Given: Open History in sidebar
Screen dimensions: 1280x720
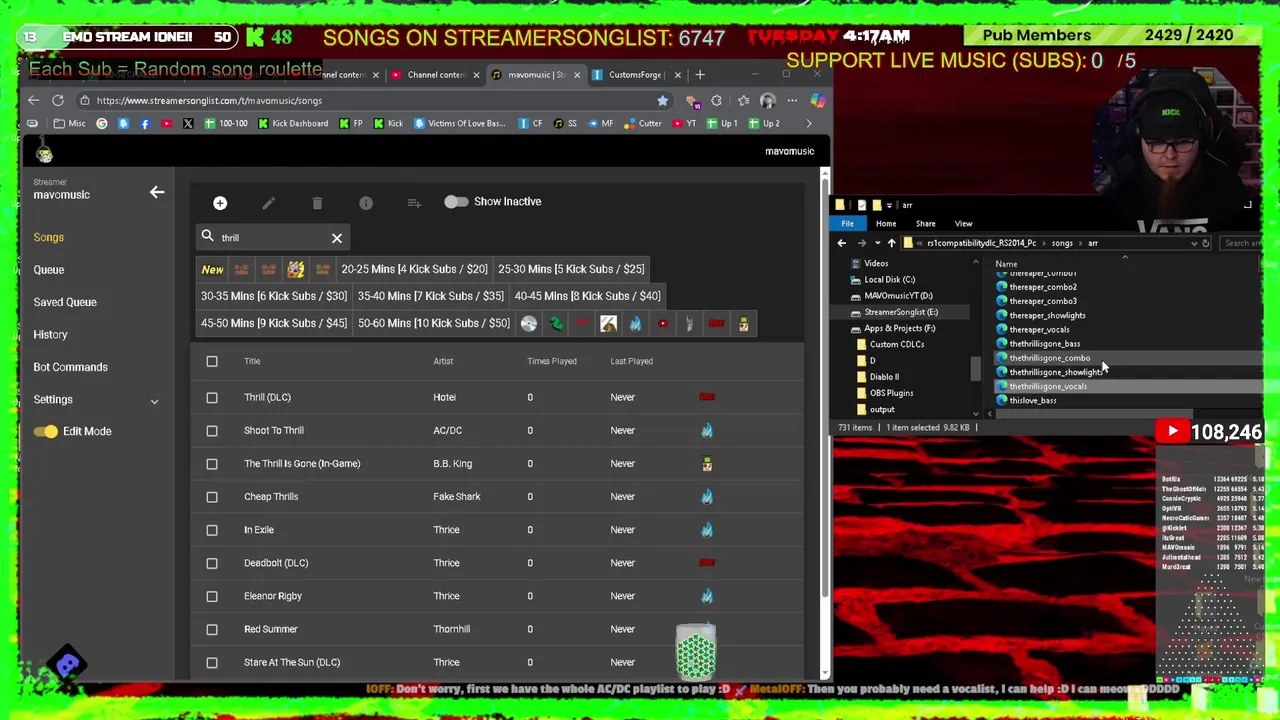Looking at the screenshot, I should tap(50, 335).
